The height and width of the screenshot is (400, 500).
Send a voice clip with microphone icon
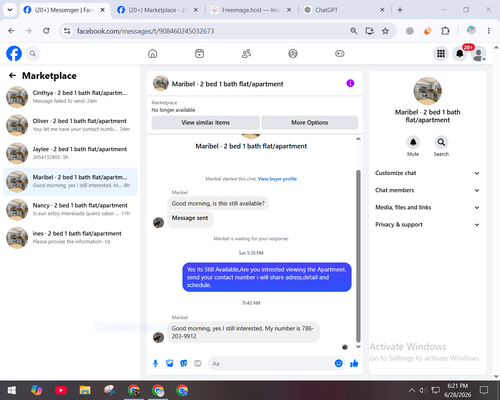click(155, 363)
